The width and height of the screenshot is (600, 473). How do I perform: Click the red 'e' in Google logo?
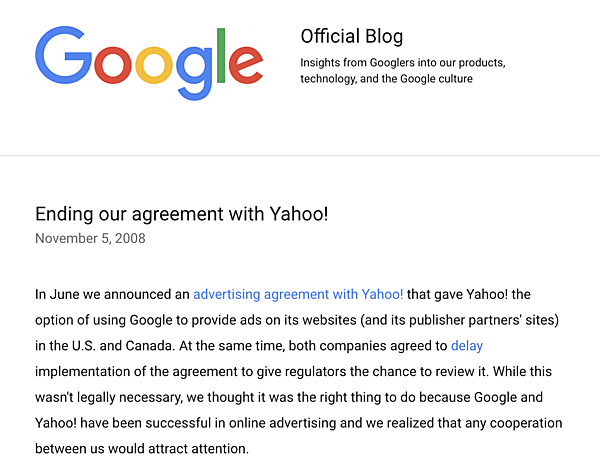pos(245,65)
